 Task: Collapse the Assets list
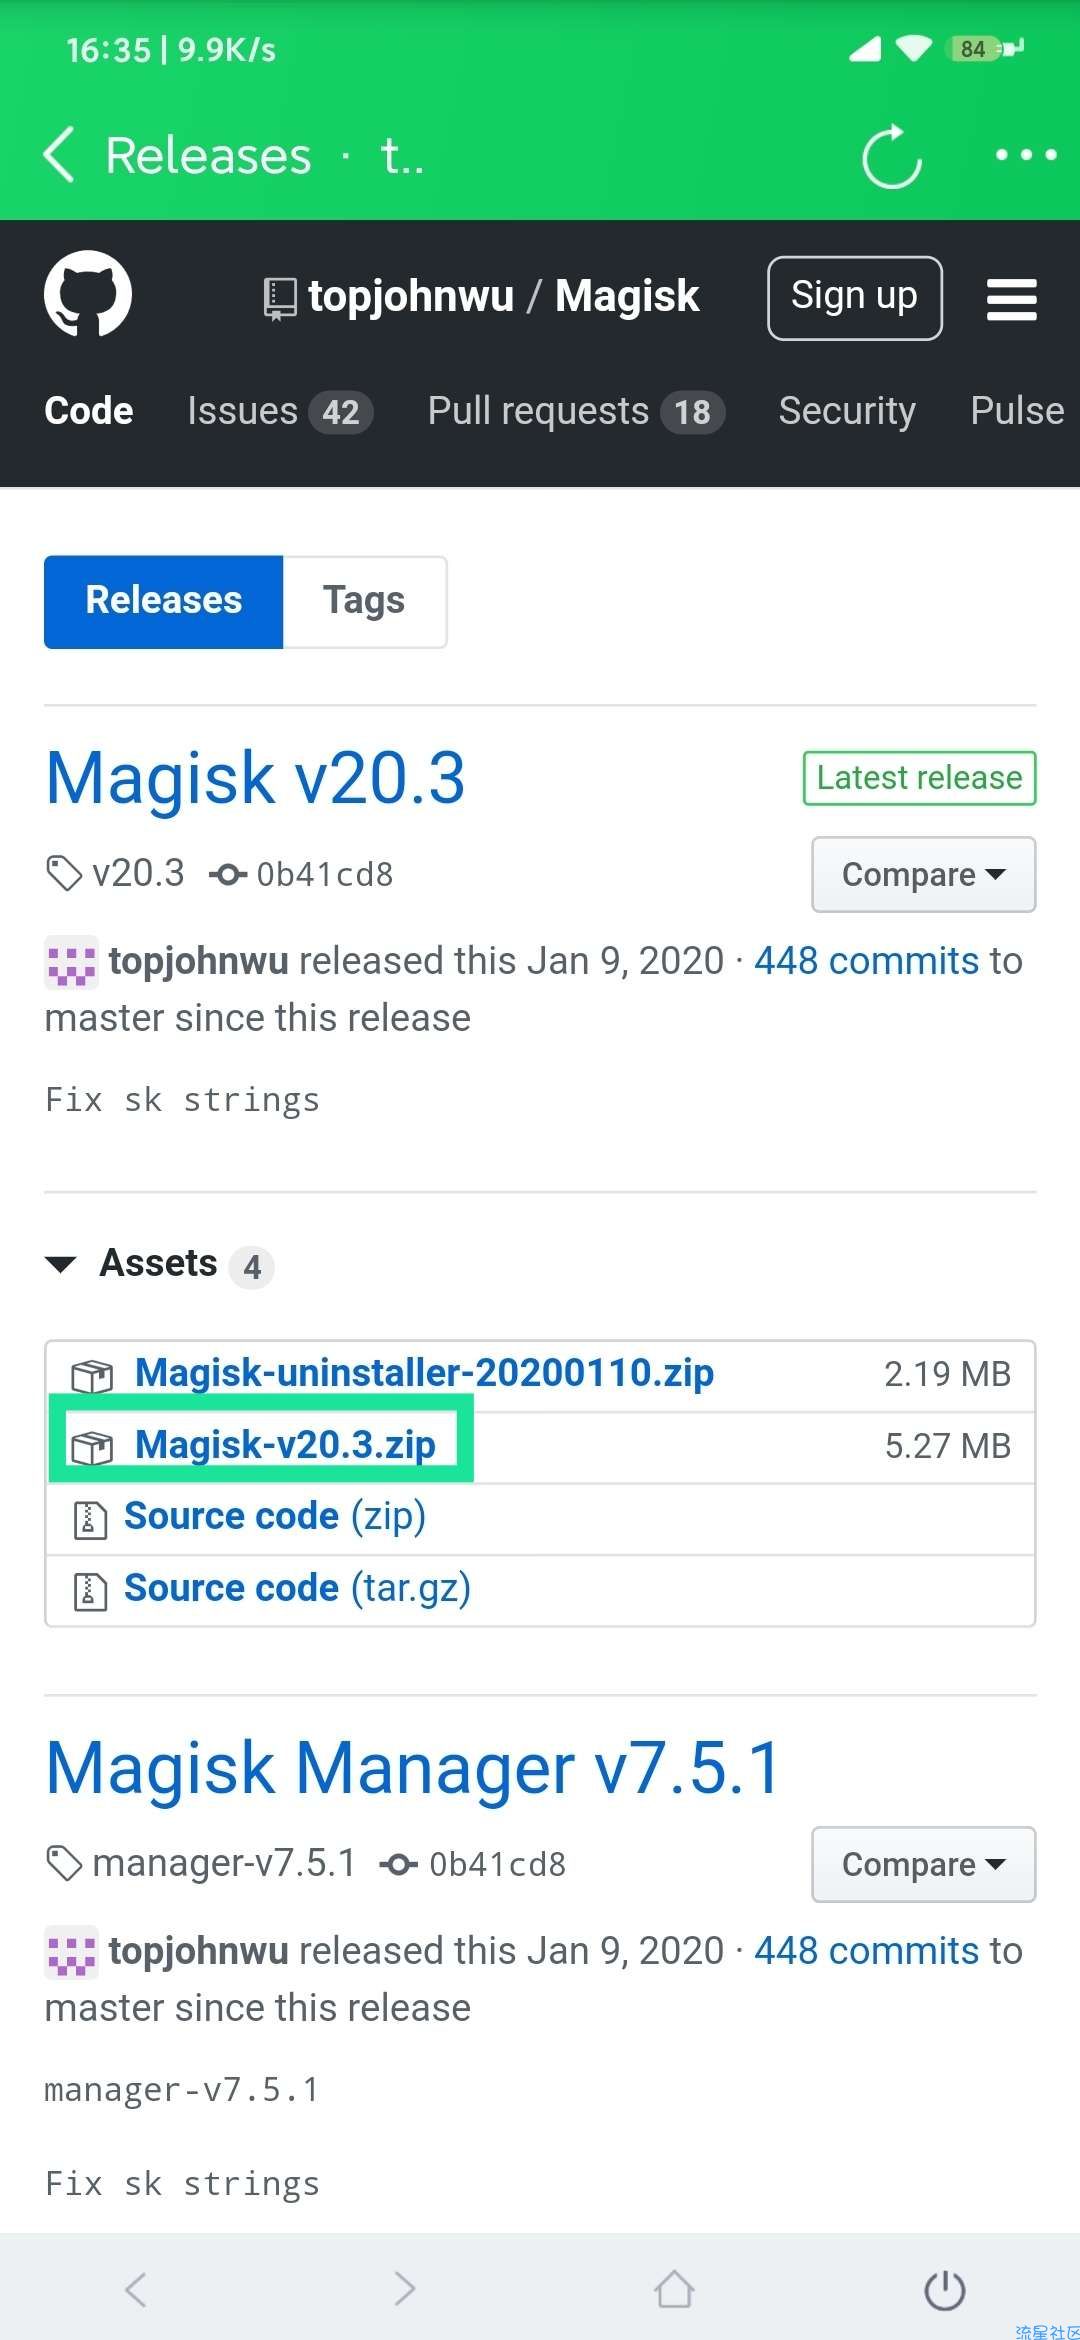point(61,1265)
